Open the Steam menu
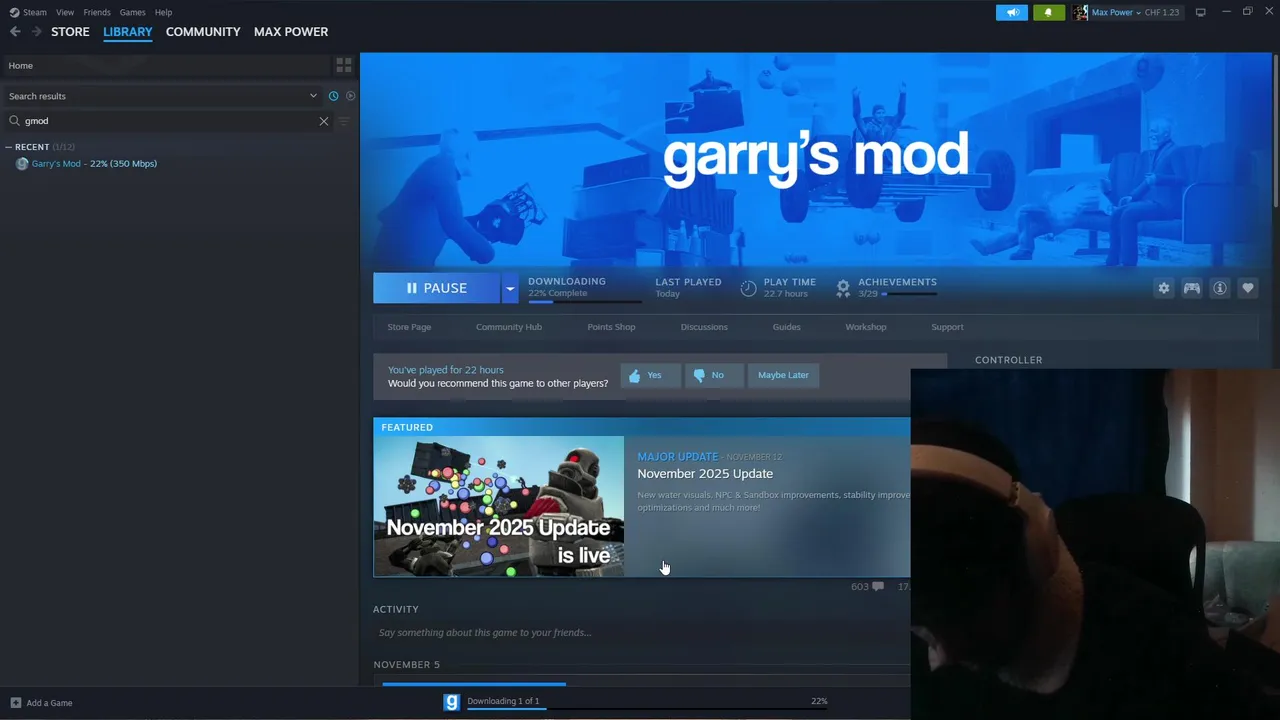Screen dimensions: 1280x720 coord(35,12)
